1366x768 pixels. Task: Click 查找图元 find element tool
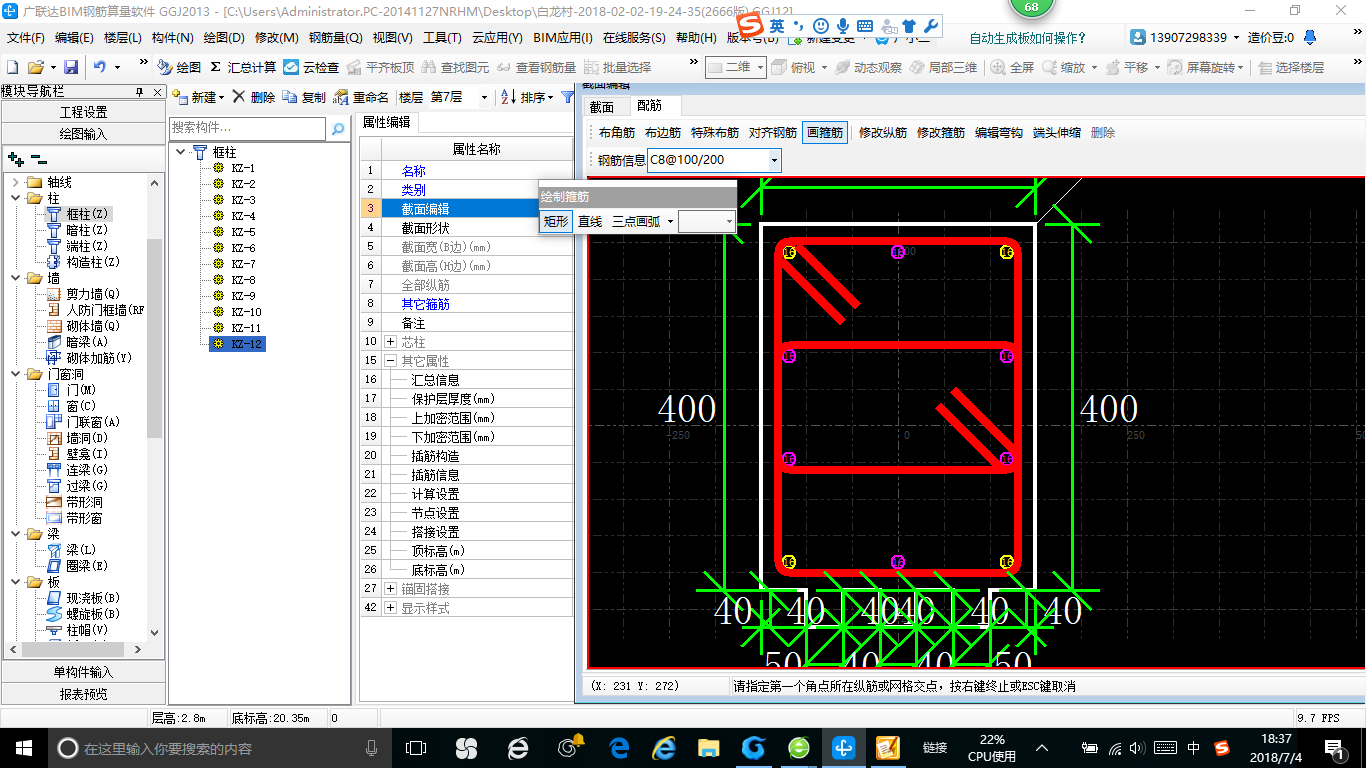coord(455,67)
